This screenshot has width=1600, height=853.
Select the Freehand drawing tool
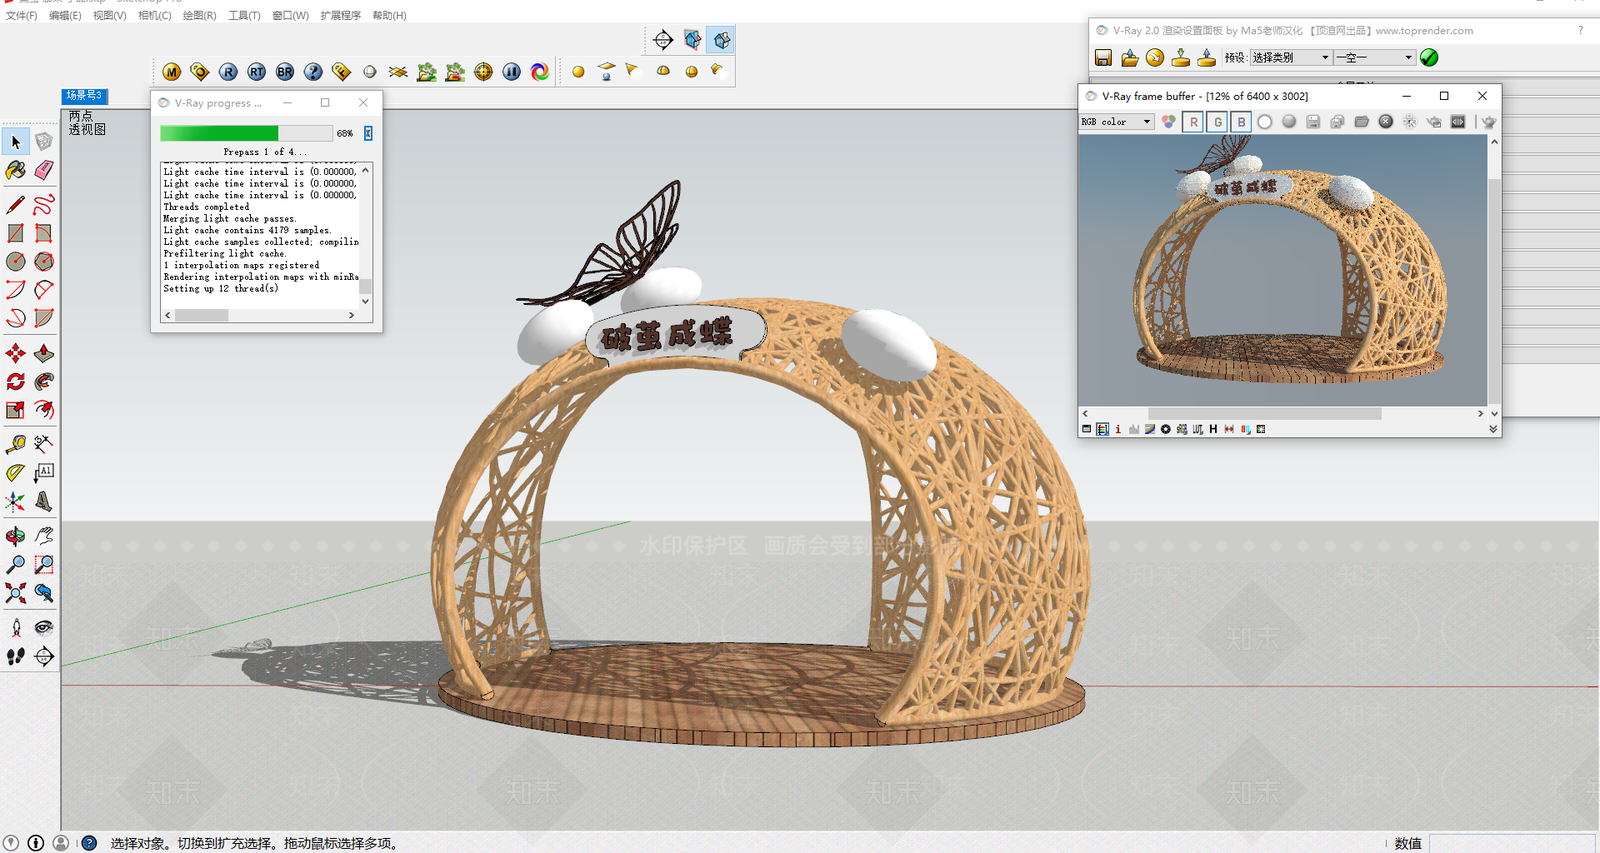[44, 205]
